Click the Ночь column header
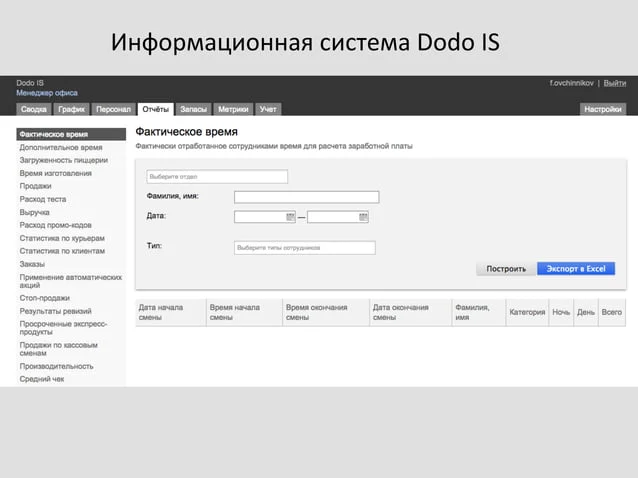 (561, 312)
